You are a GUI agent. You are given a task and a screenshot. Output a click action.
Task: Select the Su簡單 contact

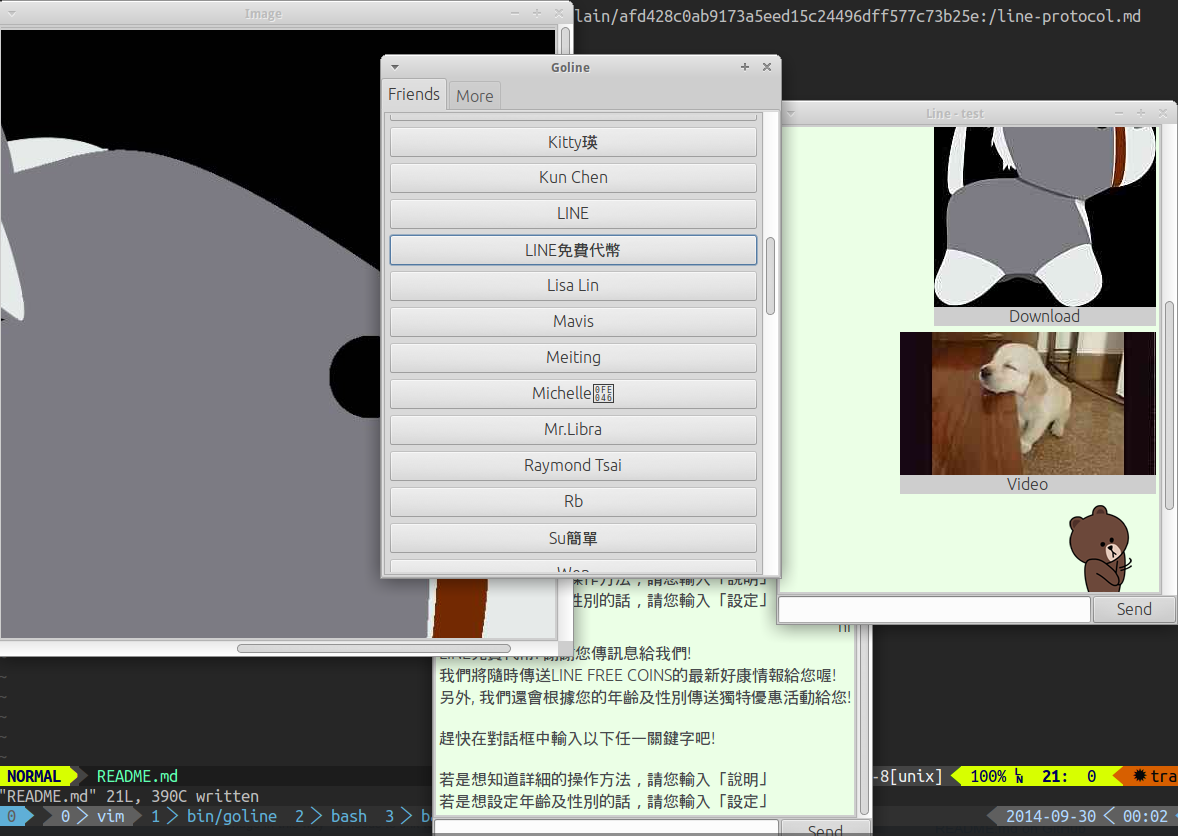(573, 538)
